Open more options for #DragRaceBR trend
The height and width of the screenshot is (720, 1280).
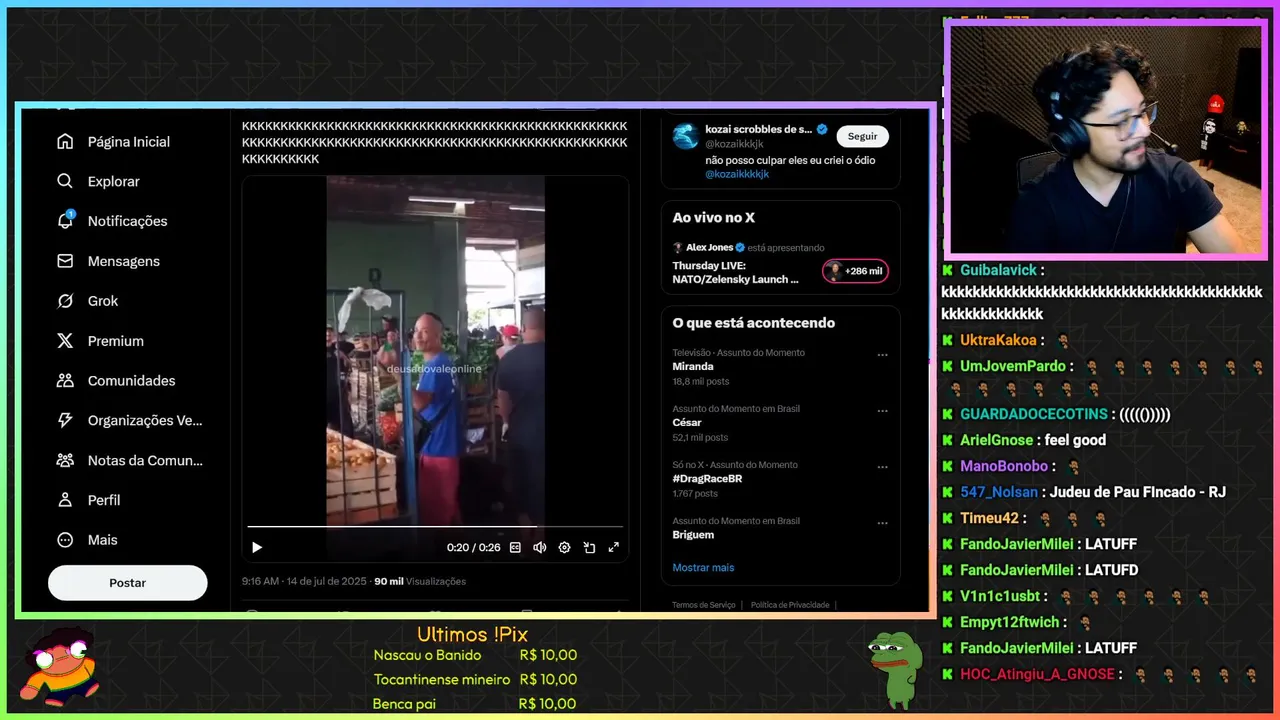882,467
